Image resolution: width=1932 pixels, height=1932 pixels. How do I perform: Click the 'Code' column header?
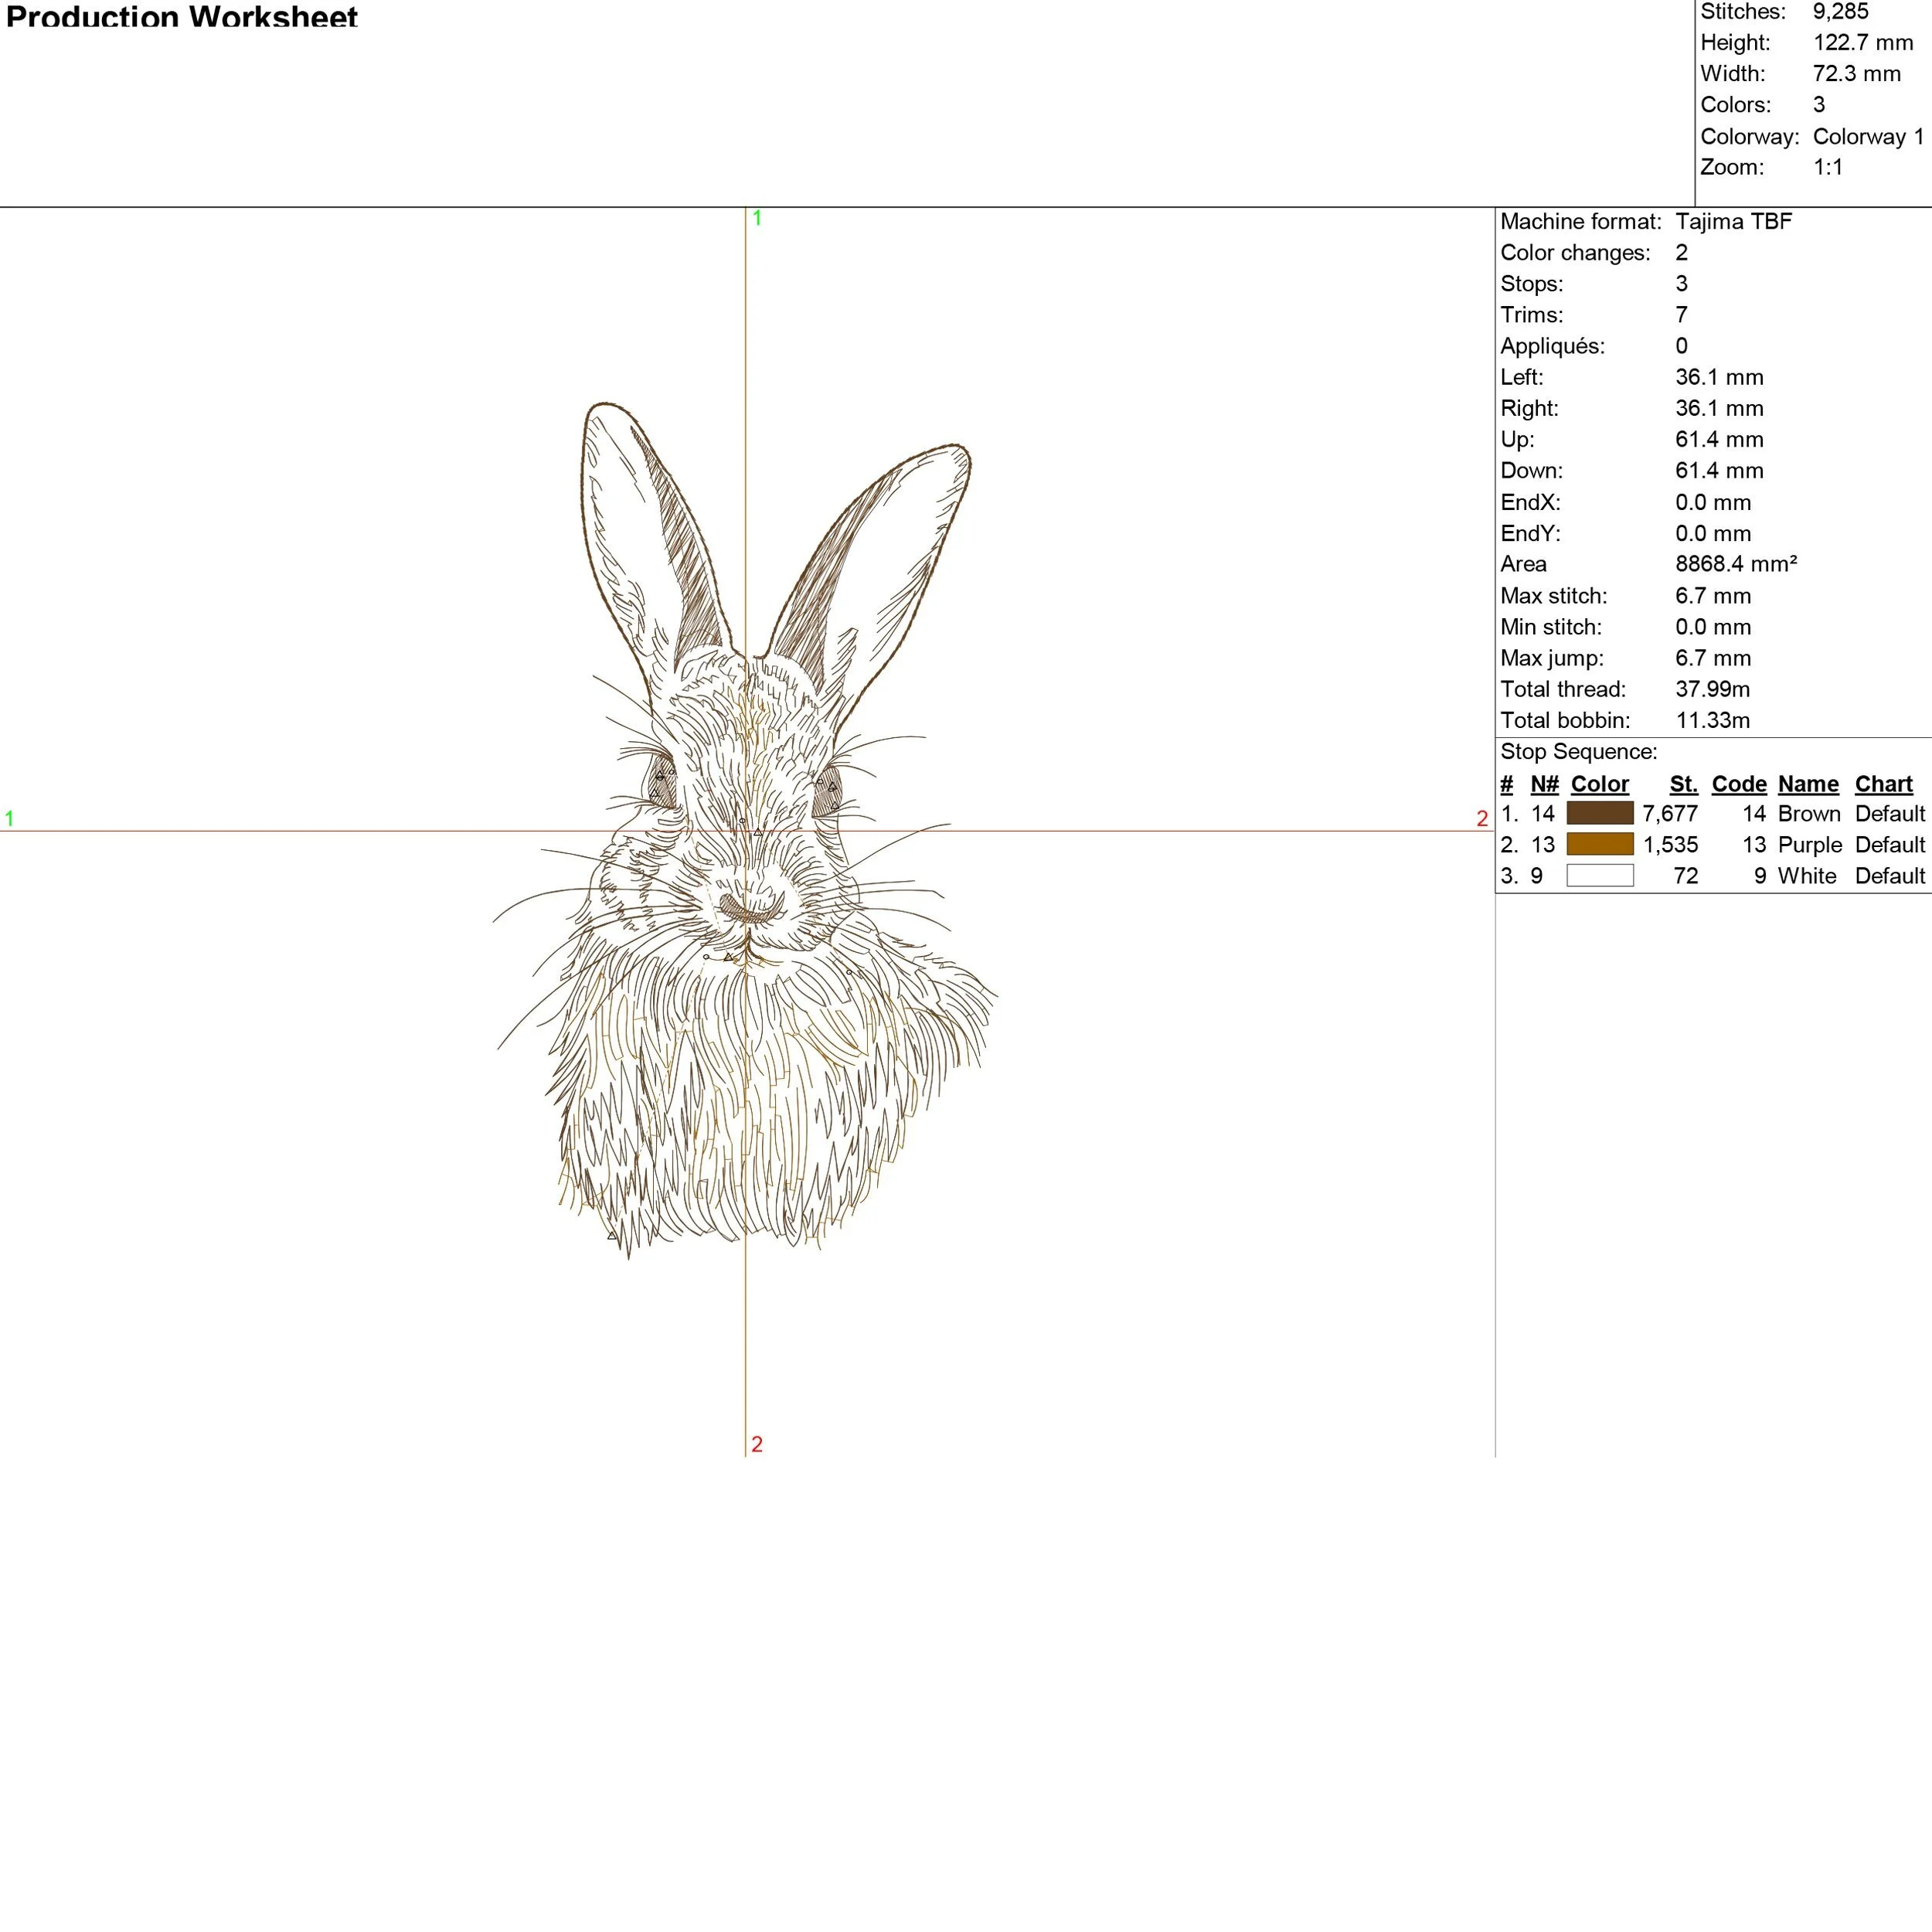1738,784
